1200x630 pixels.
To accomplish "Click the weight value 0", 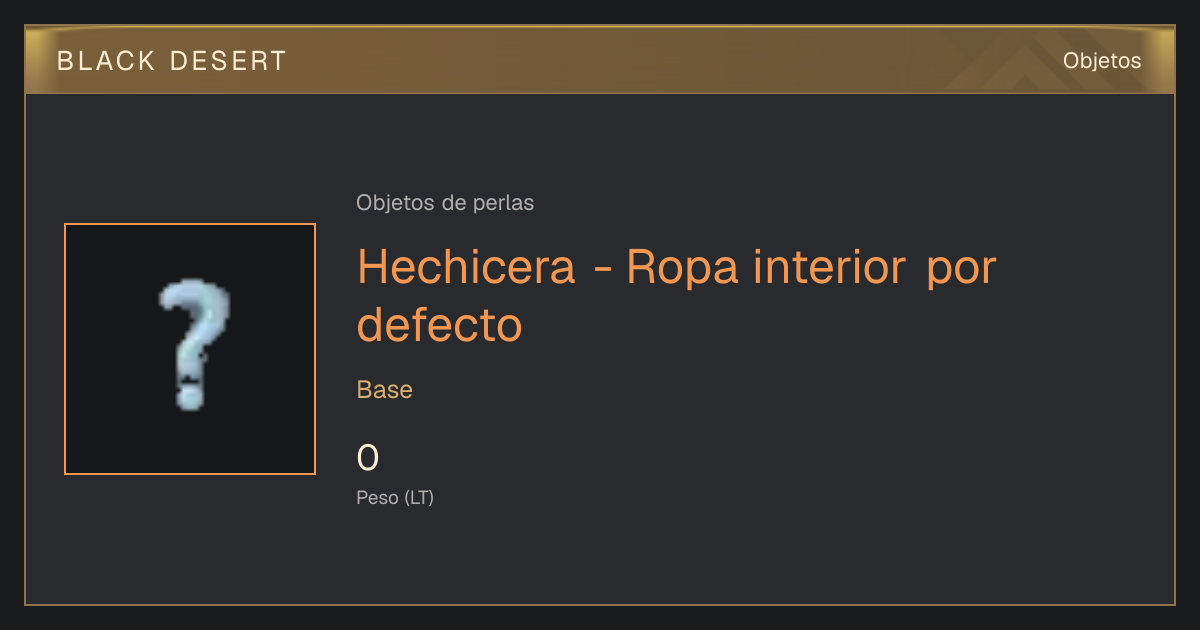I will [x=368, y=458].
